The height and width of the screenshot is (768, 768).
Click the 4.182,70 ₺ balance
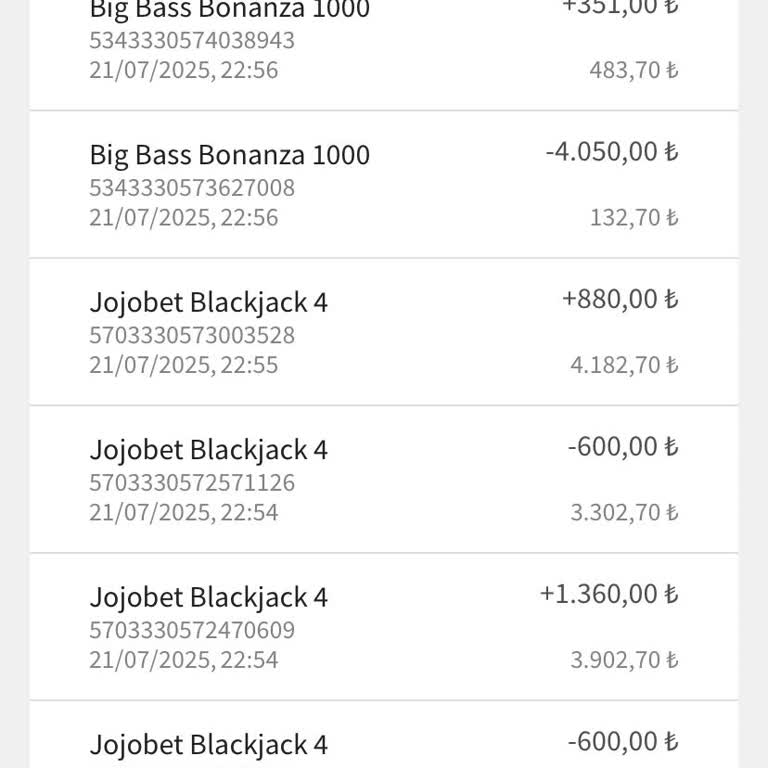[624, 365]
